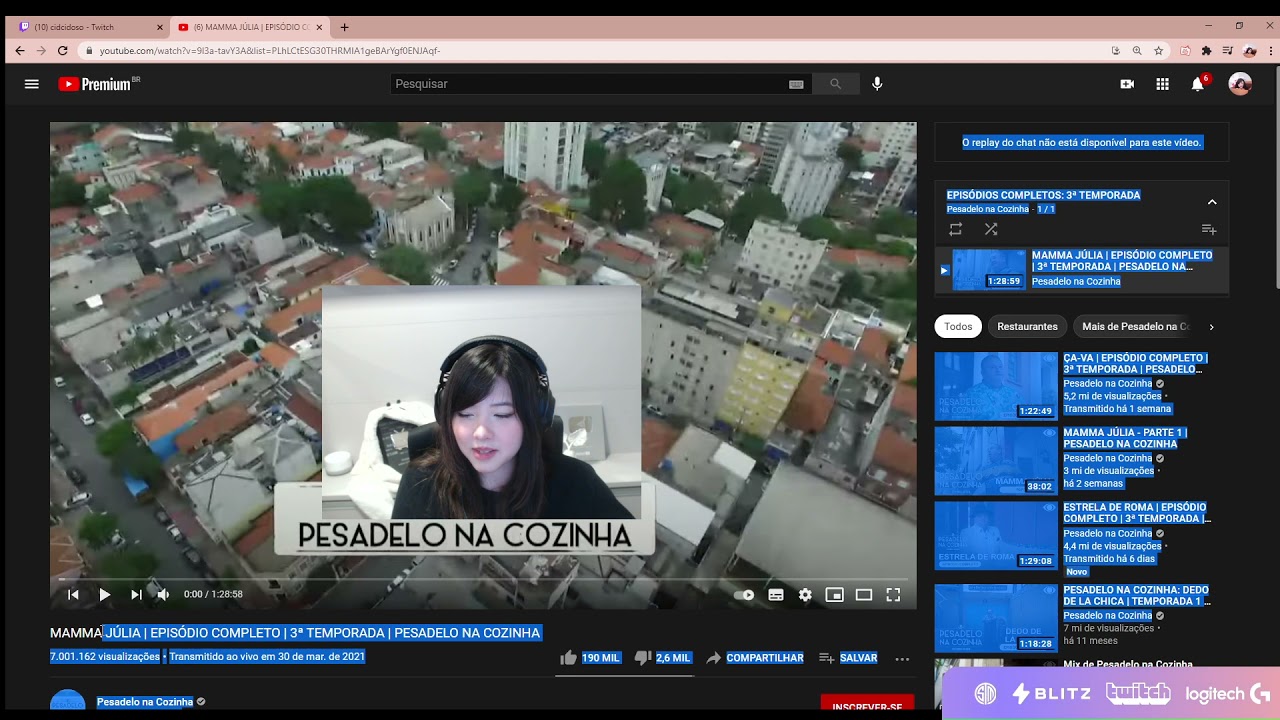The image size is (1280, 720).
Task: Open the on-screen keyboard in search box
Action: pos(796,84)
